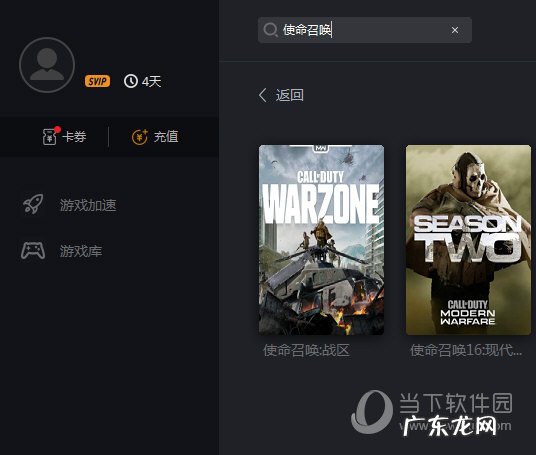
Task: Click the back chevron arrow
Action: 263,95
